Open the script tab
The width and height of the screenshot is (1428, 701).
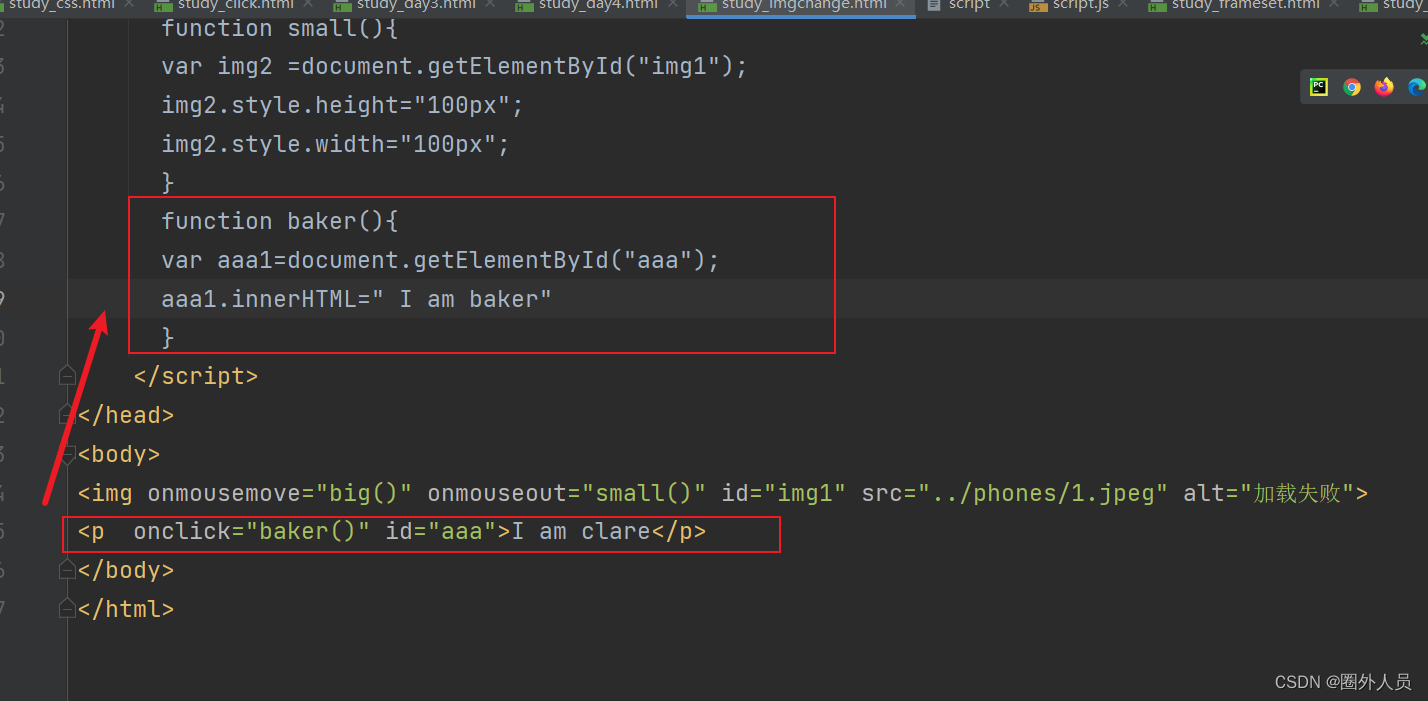point(969,5)
